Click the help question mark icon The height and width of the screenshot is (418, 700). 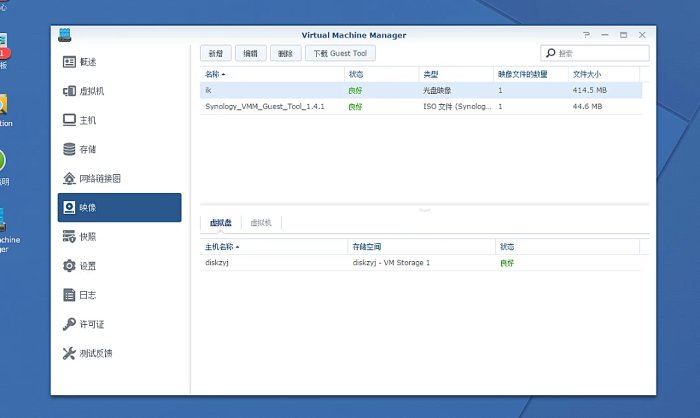(586, 35)
